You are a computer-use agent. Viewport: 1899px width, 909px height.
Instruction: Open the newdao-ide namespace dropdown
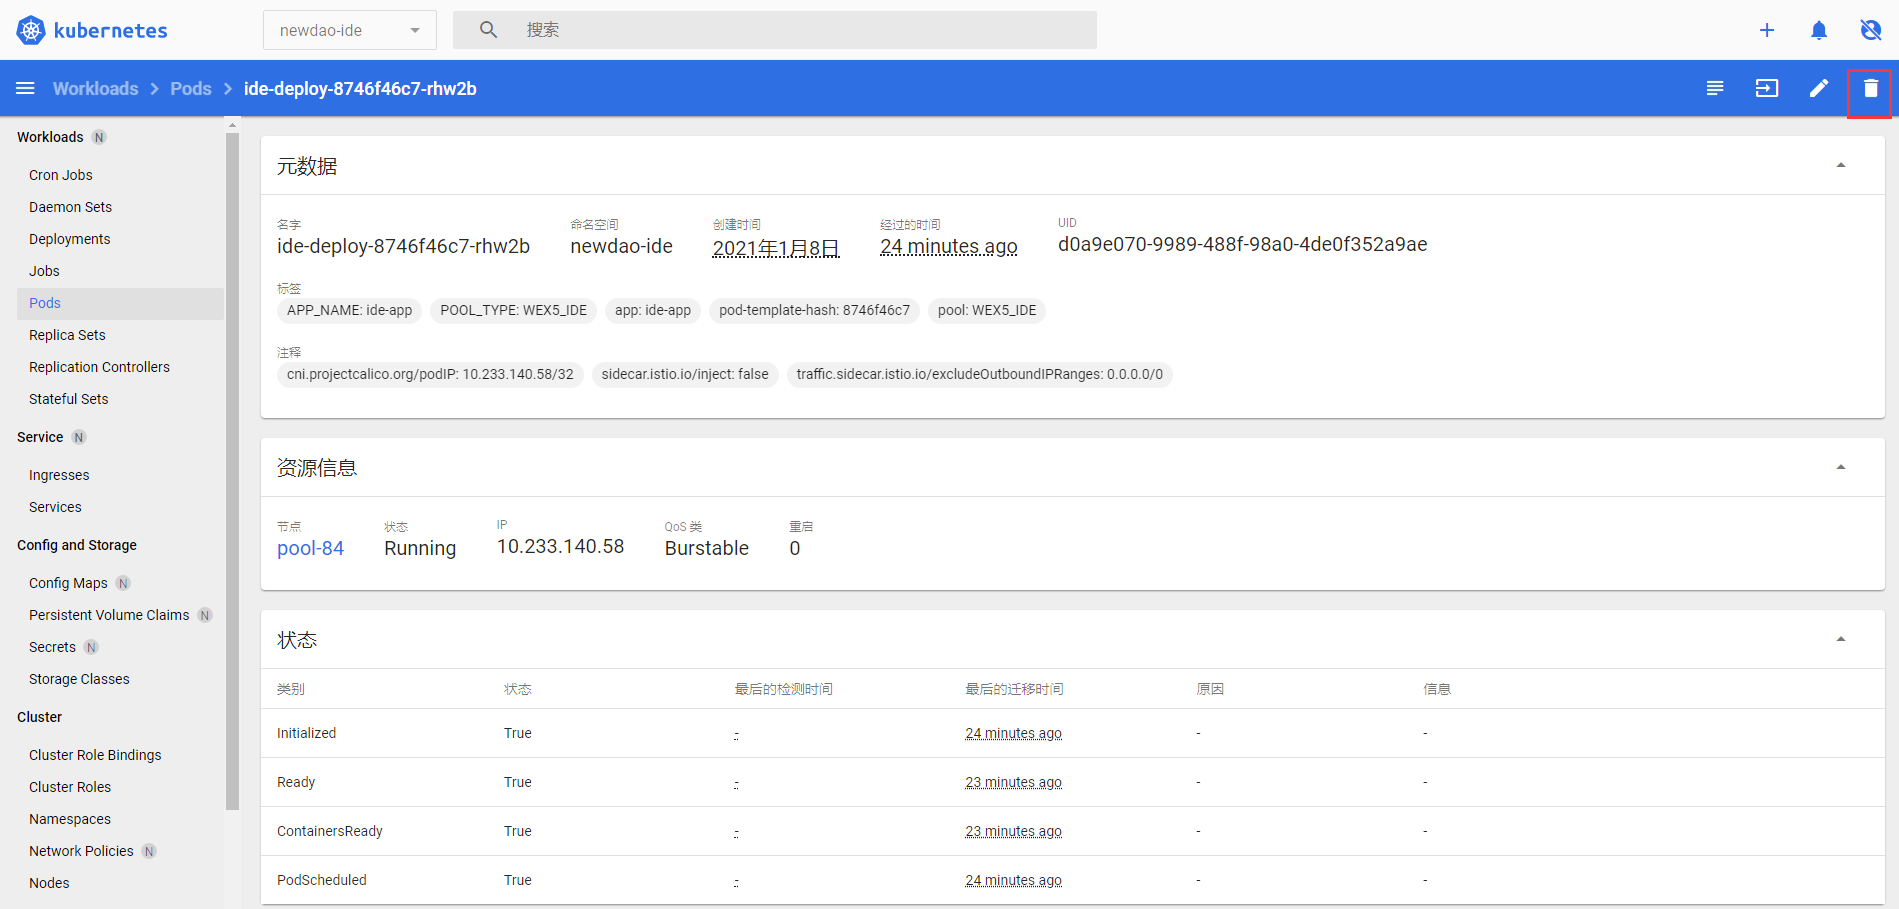tap(349, 30)
